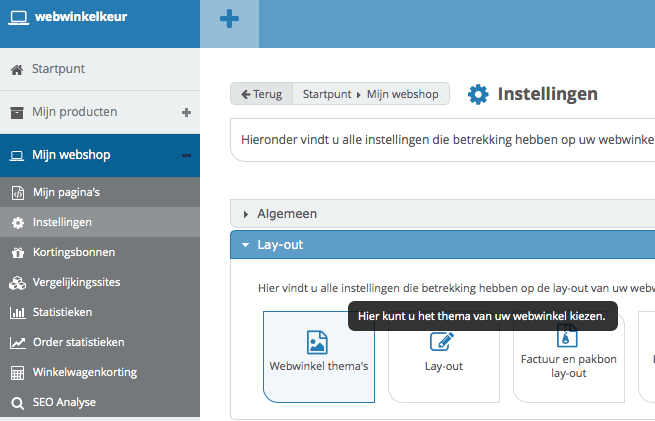Viewport: 655px width, 421px height.
Task: Click the plus icon in top tab bar
Action: (229, 19)
